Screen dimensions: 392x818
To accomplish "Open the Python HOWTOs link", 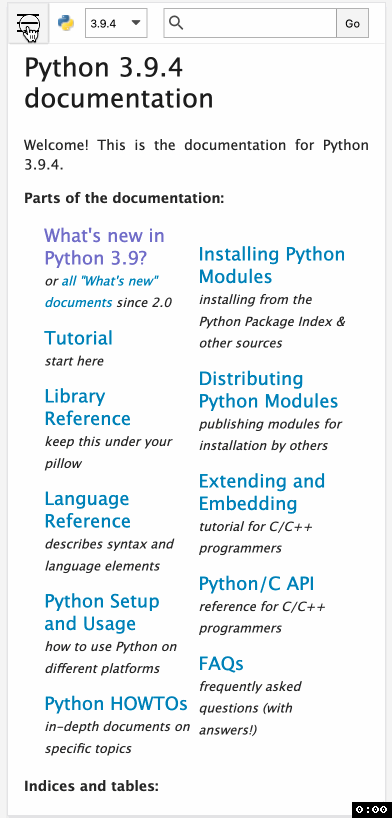I will coord(116,704).
